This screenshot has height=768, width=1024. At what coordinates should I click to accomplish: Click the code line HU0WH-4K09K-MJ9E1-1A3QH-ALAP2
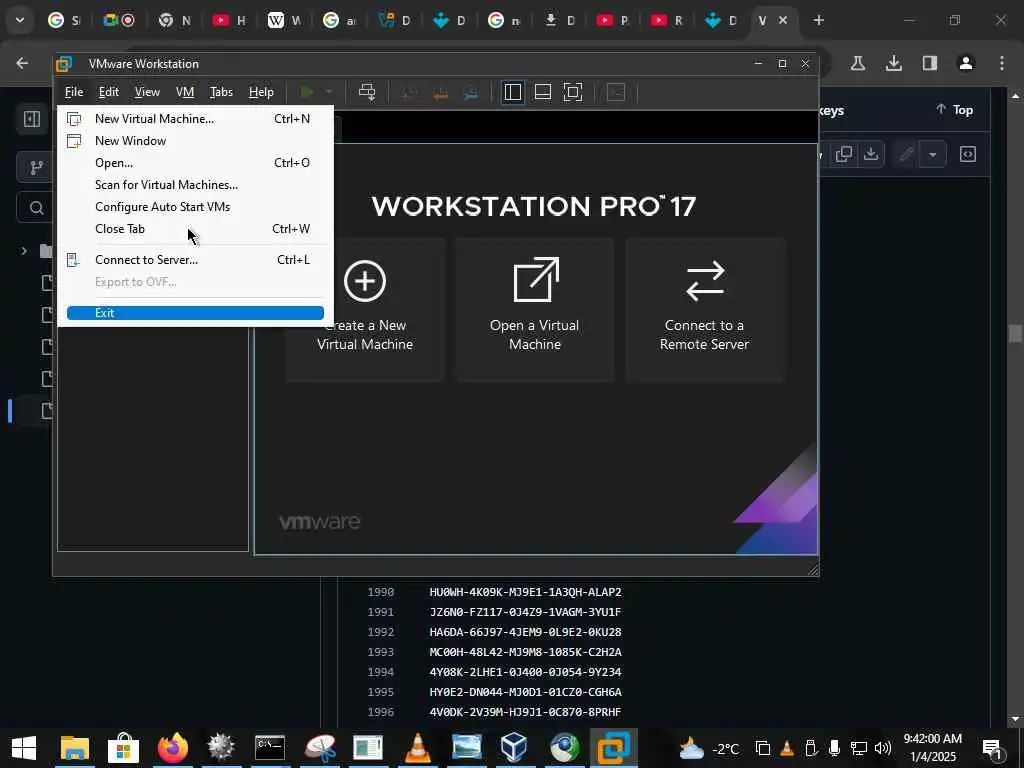[526, 592]
